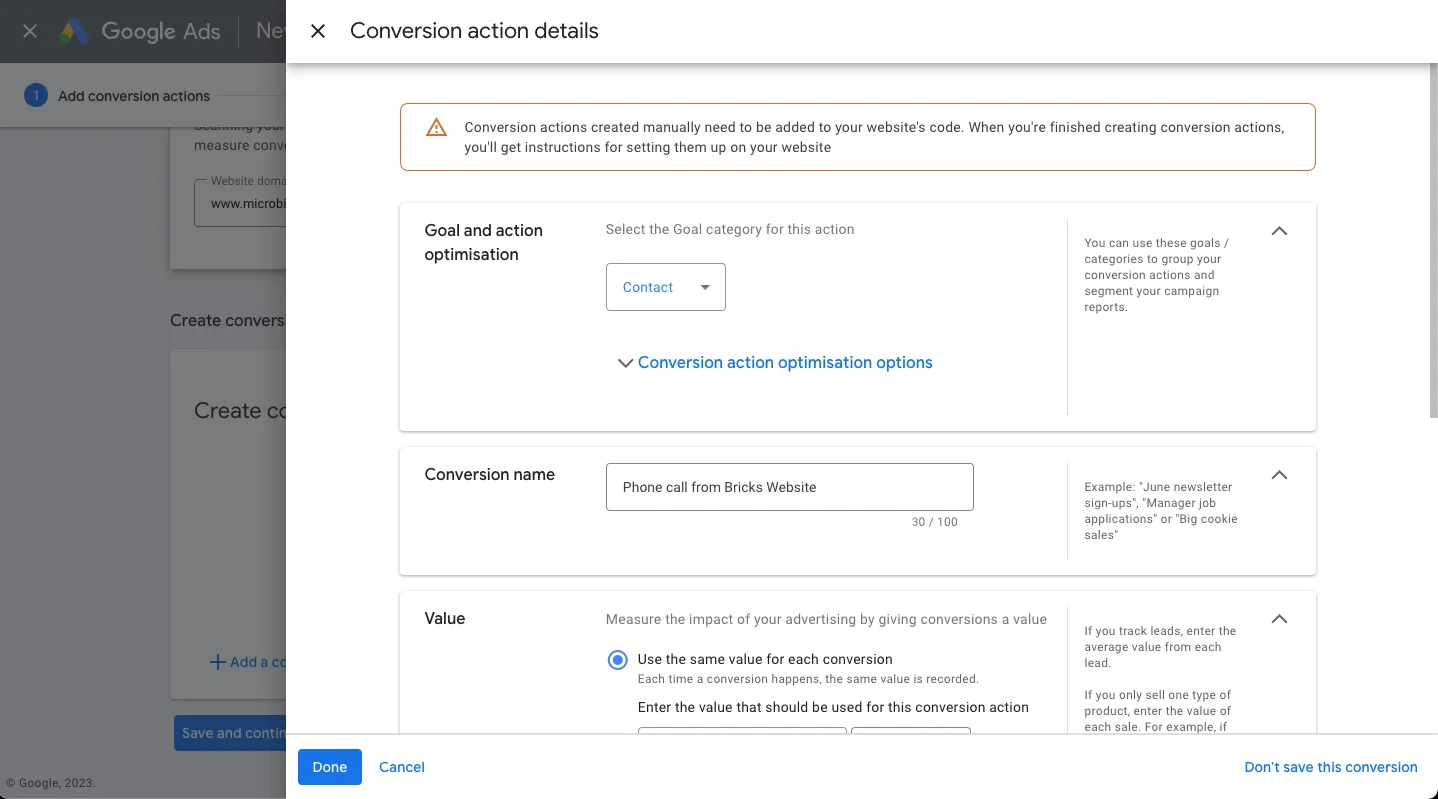Cancel the conversion action details
The width and height of the screenshot is (1438, 799).
pos(401,767)
